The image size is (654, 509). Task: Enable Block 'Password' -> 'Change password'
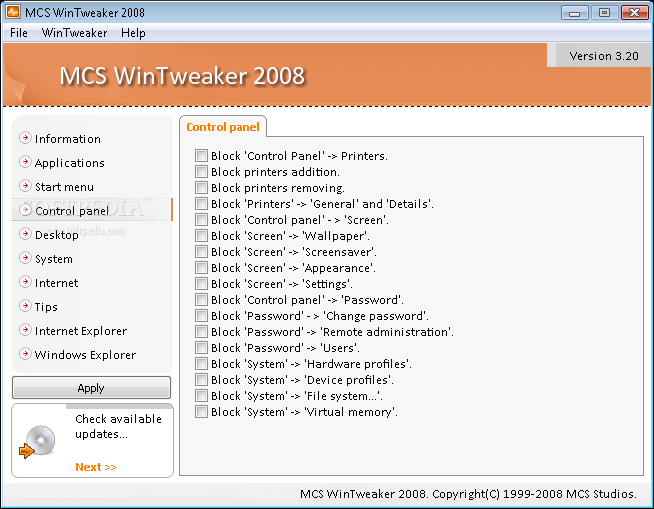tap(201, 315)
